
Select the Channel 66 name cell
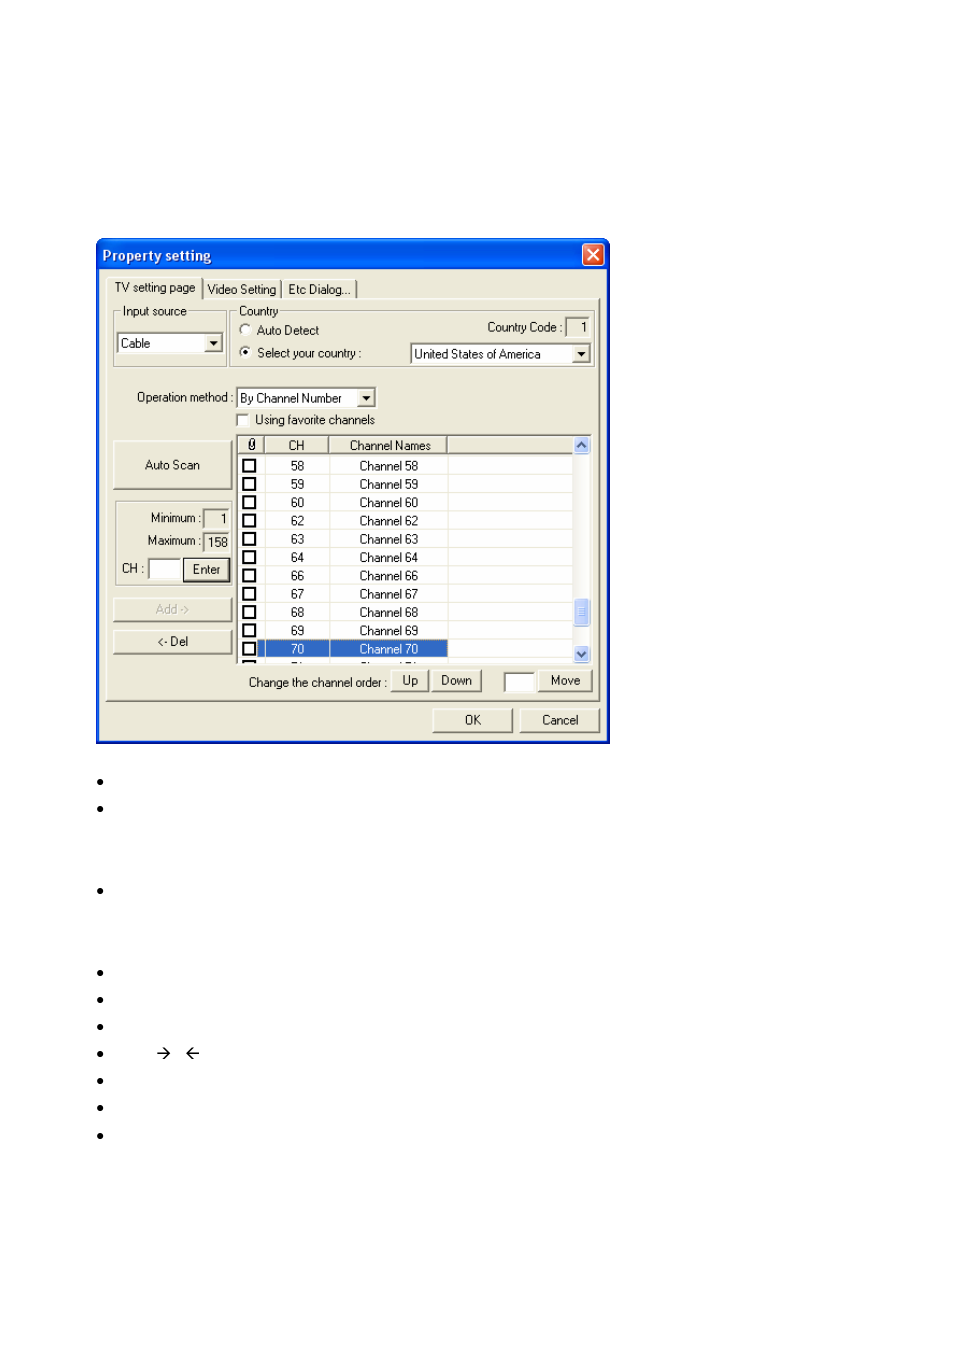point(389,576)
